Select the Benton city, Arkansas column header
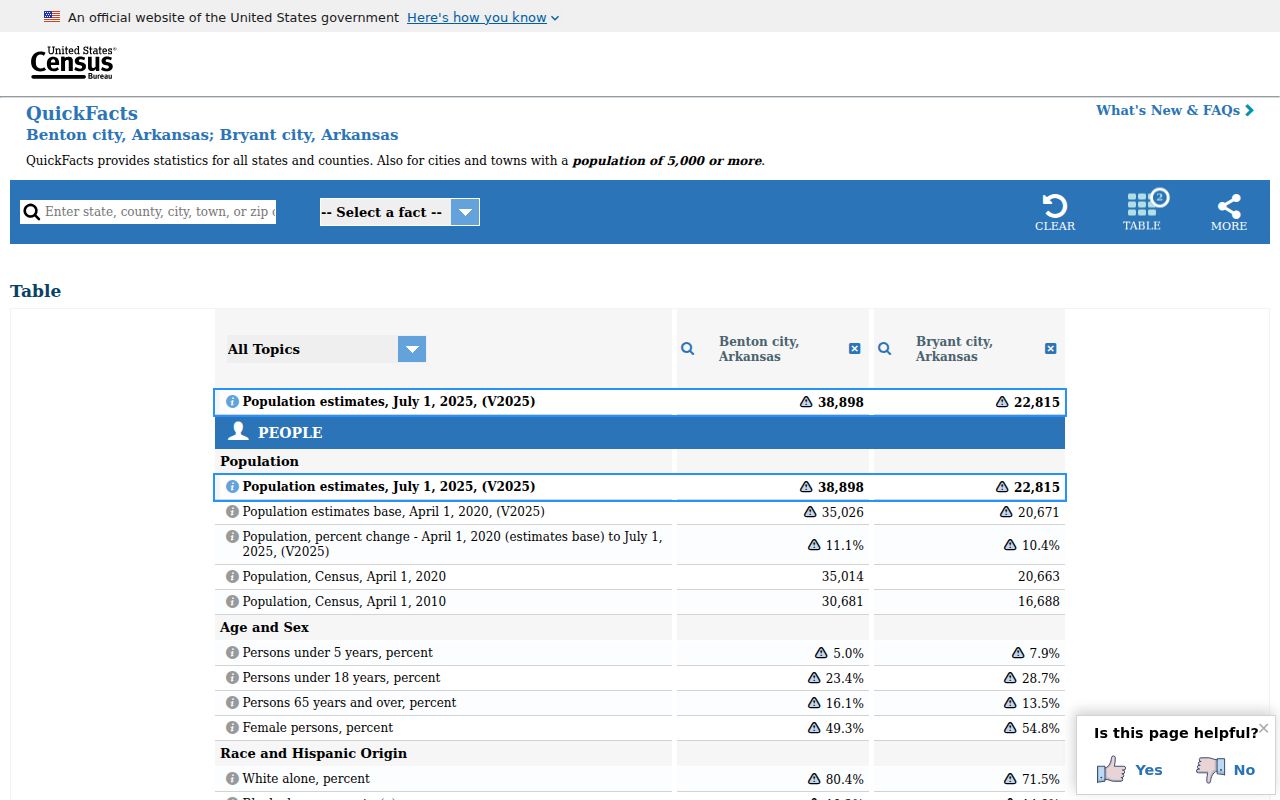 point(759,349)
